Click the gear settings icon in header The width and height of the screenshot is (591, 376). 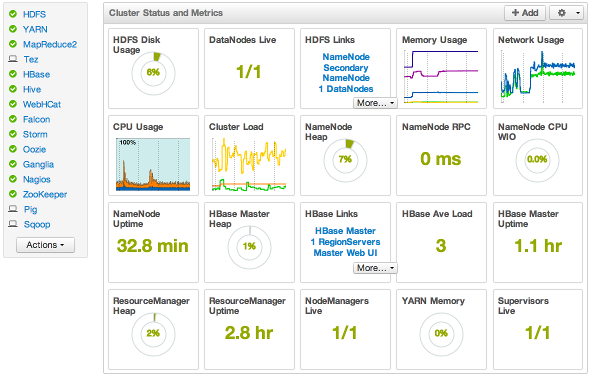click(x=562, y=13)
